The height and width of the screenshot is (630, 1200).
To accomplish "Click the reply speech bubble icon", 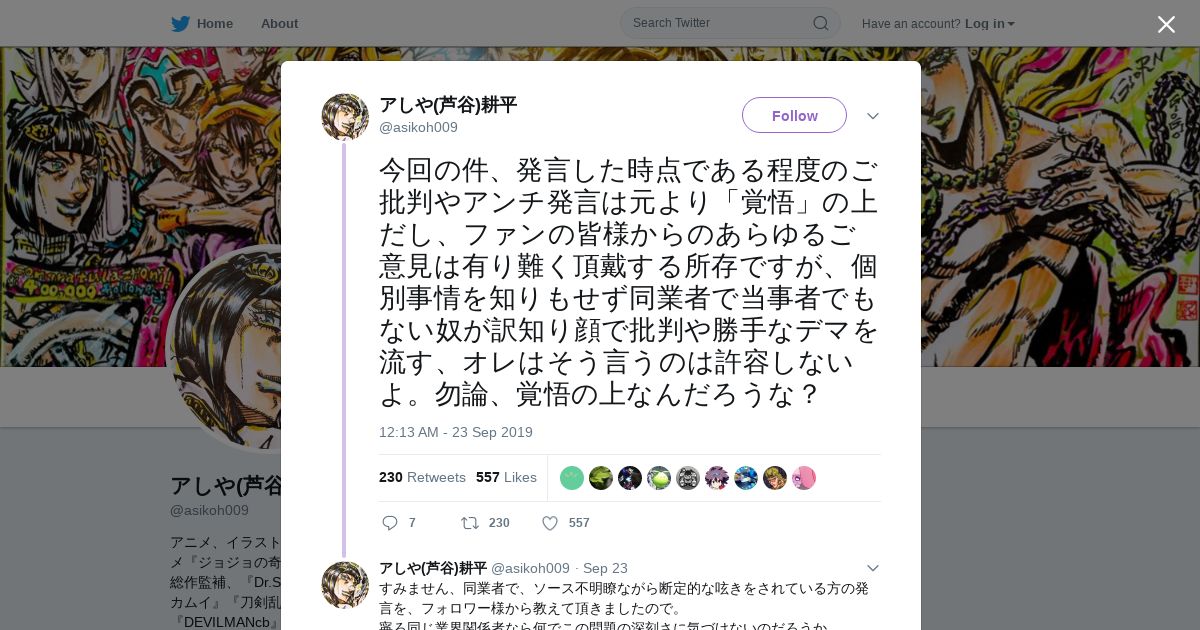I will 390,523.
